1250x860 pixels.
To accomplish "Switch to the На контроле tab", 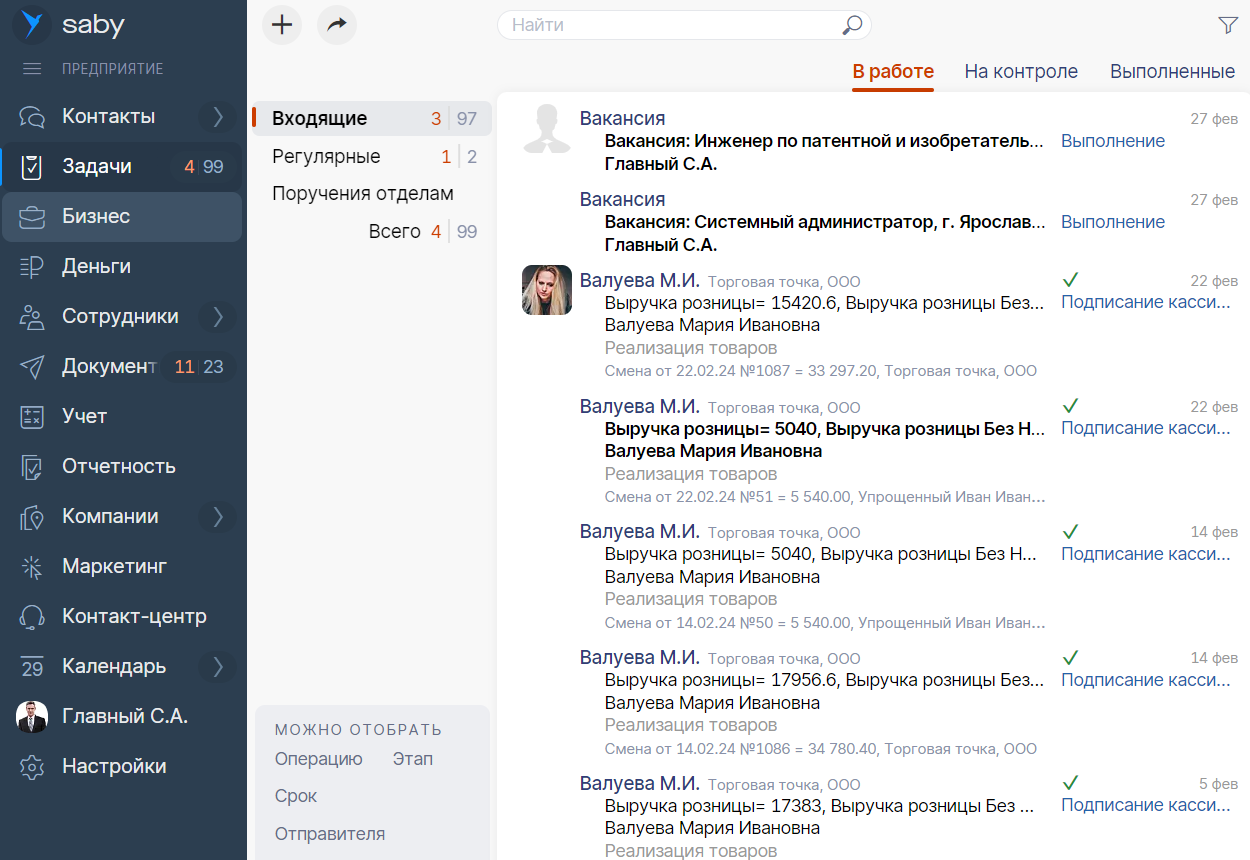I will [1021, 72].
